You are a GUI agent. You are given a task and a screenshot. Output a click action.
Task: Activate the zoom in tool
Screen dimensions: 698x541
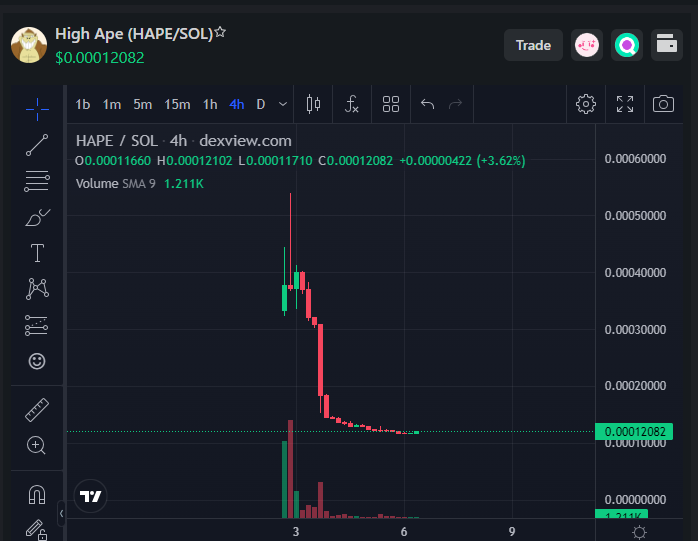(37, 445)
